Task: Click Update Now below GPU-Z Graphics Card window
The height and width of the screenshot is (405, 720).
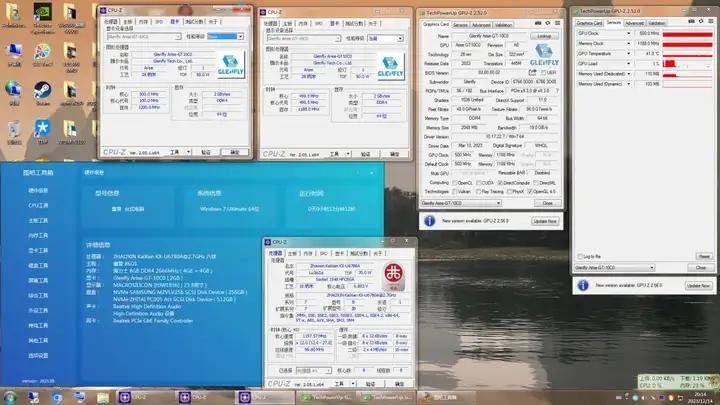Action: [x=545, y=221]
